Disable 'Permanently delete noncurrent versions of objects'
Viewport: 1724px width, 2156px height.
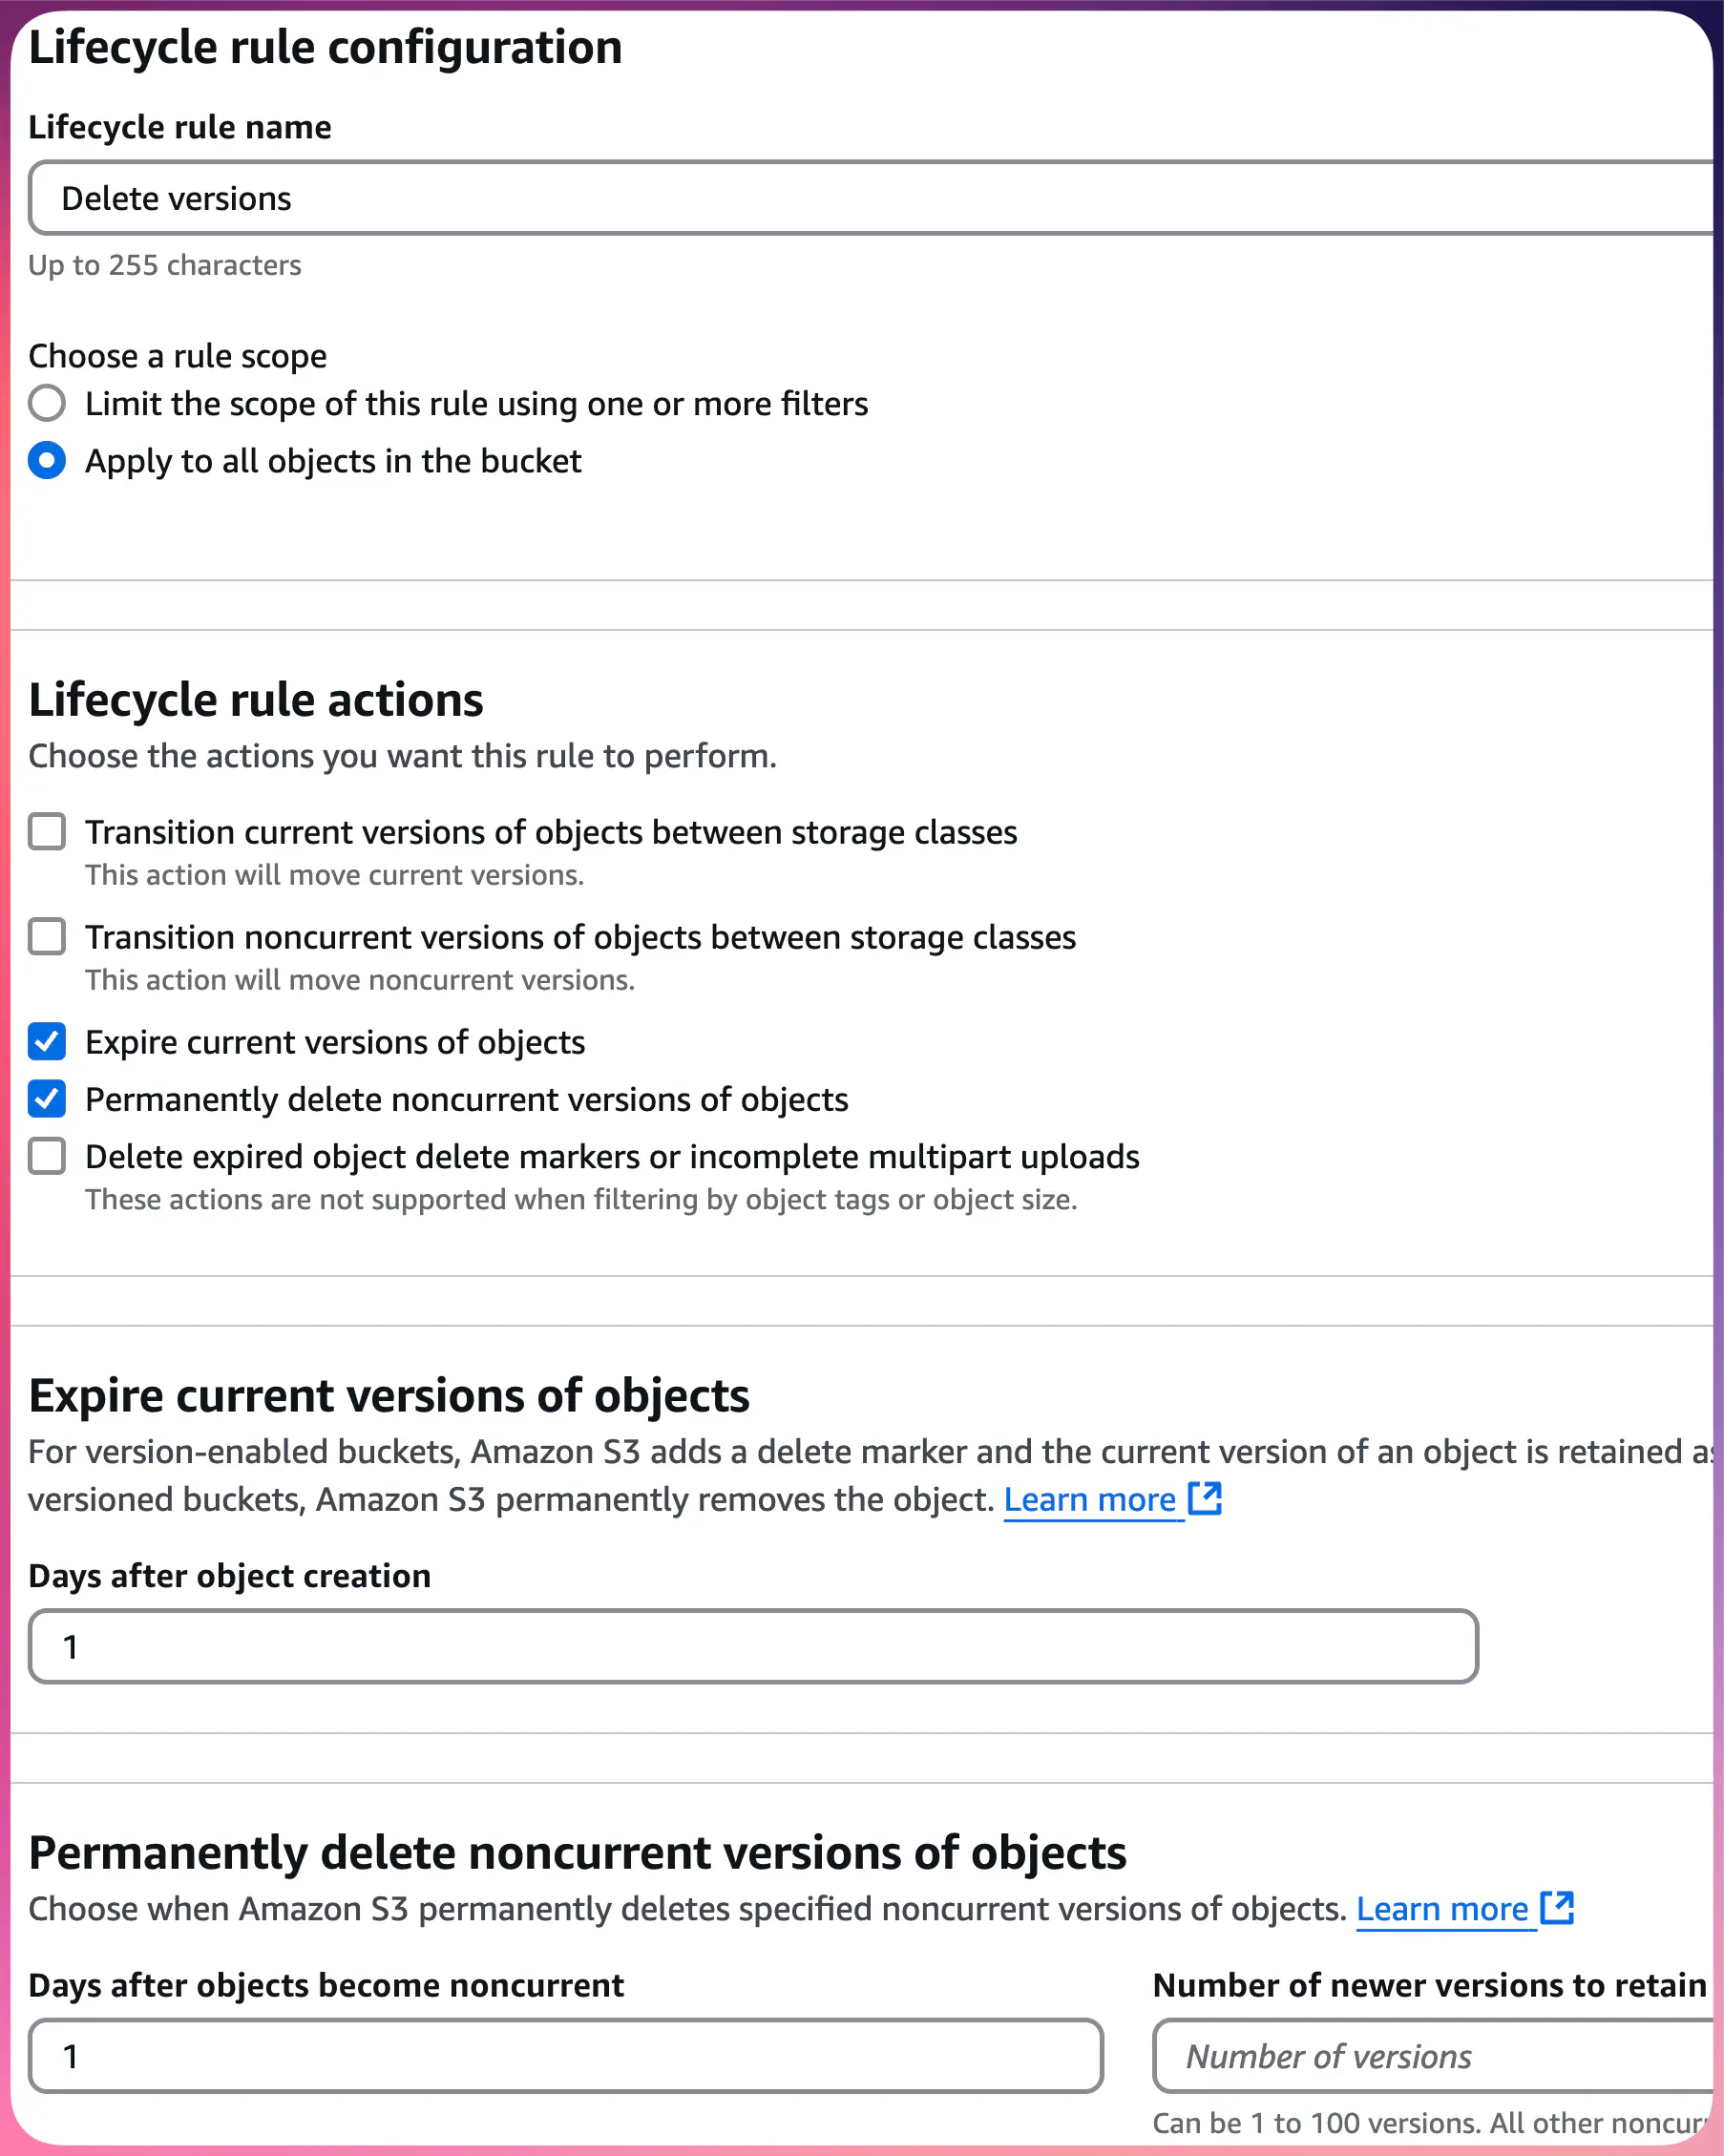click(x=46, y=1099)
